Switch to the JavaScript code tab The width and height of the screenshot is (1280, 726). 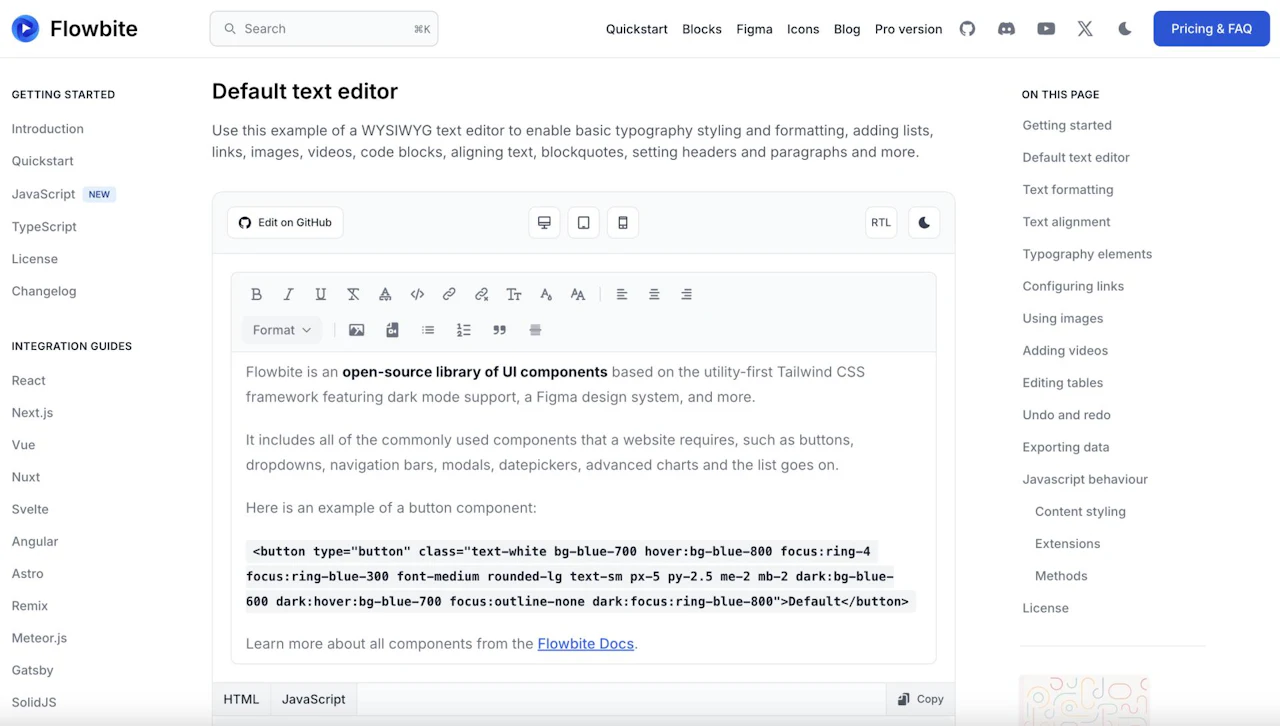(313, 699)
